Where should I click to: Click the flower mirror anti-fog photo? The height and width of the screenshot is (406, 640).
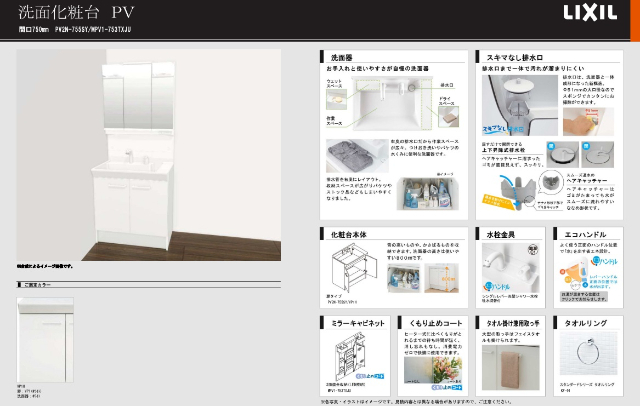point(433,370)
